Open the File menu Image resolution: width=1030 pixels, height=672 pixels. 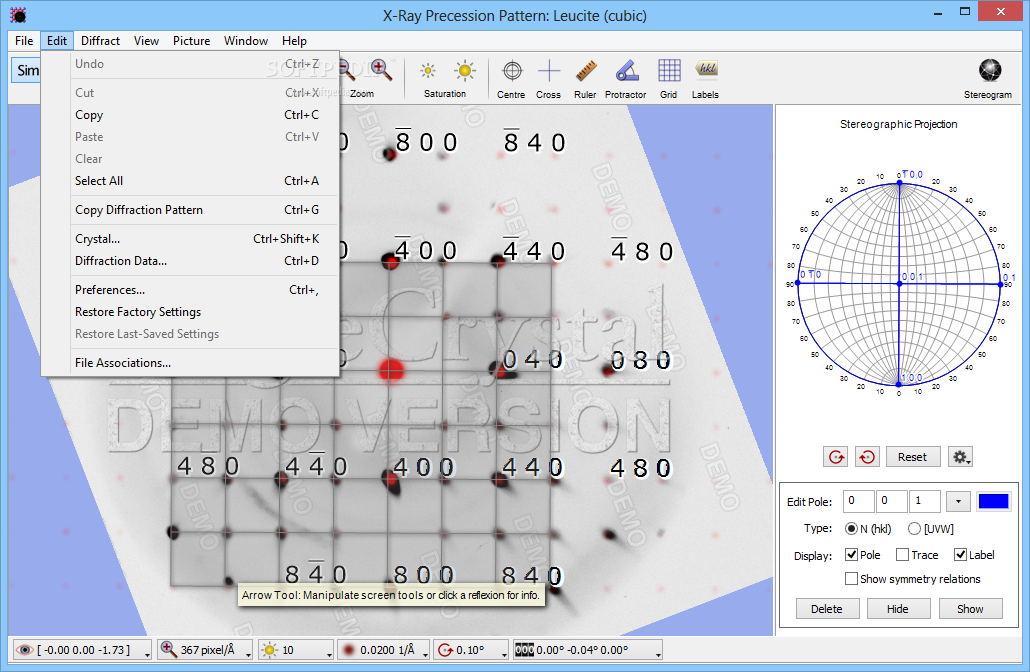pos(24,41)
